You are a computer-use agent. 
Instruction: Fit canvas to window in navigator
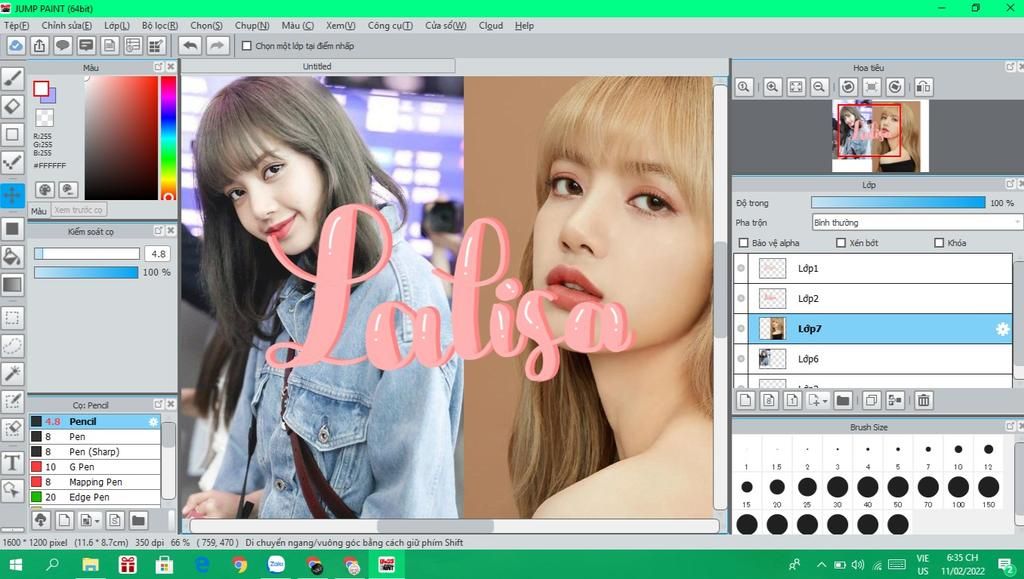795,87
